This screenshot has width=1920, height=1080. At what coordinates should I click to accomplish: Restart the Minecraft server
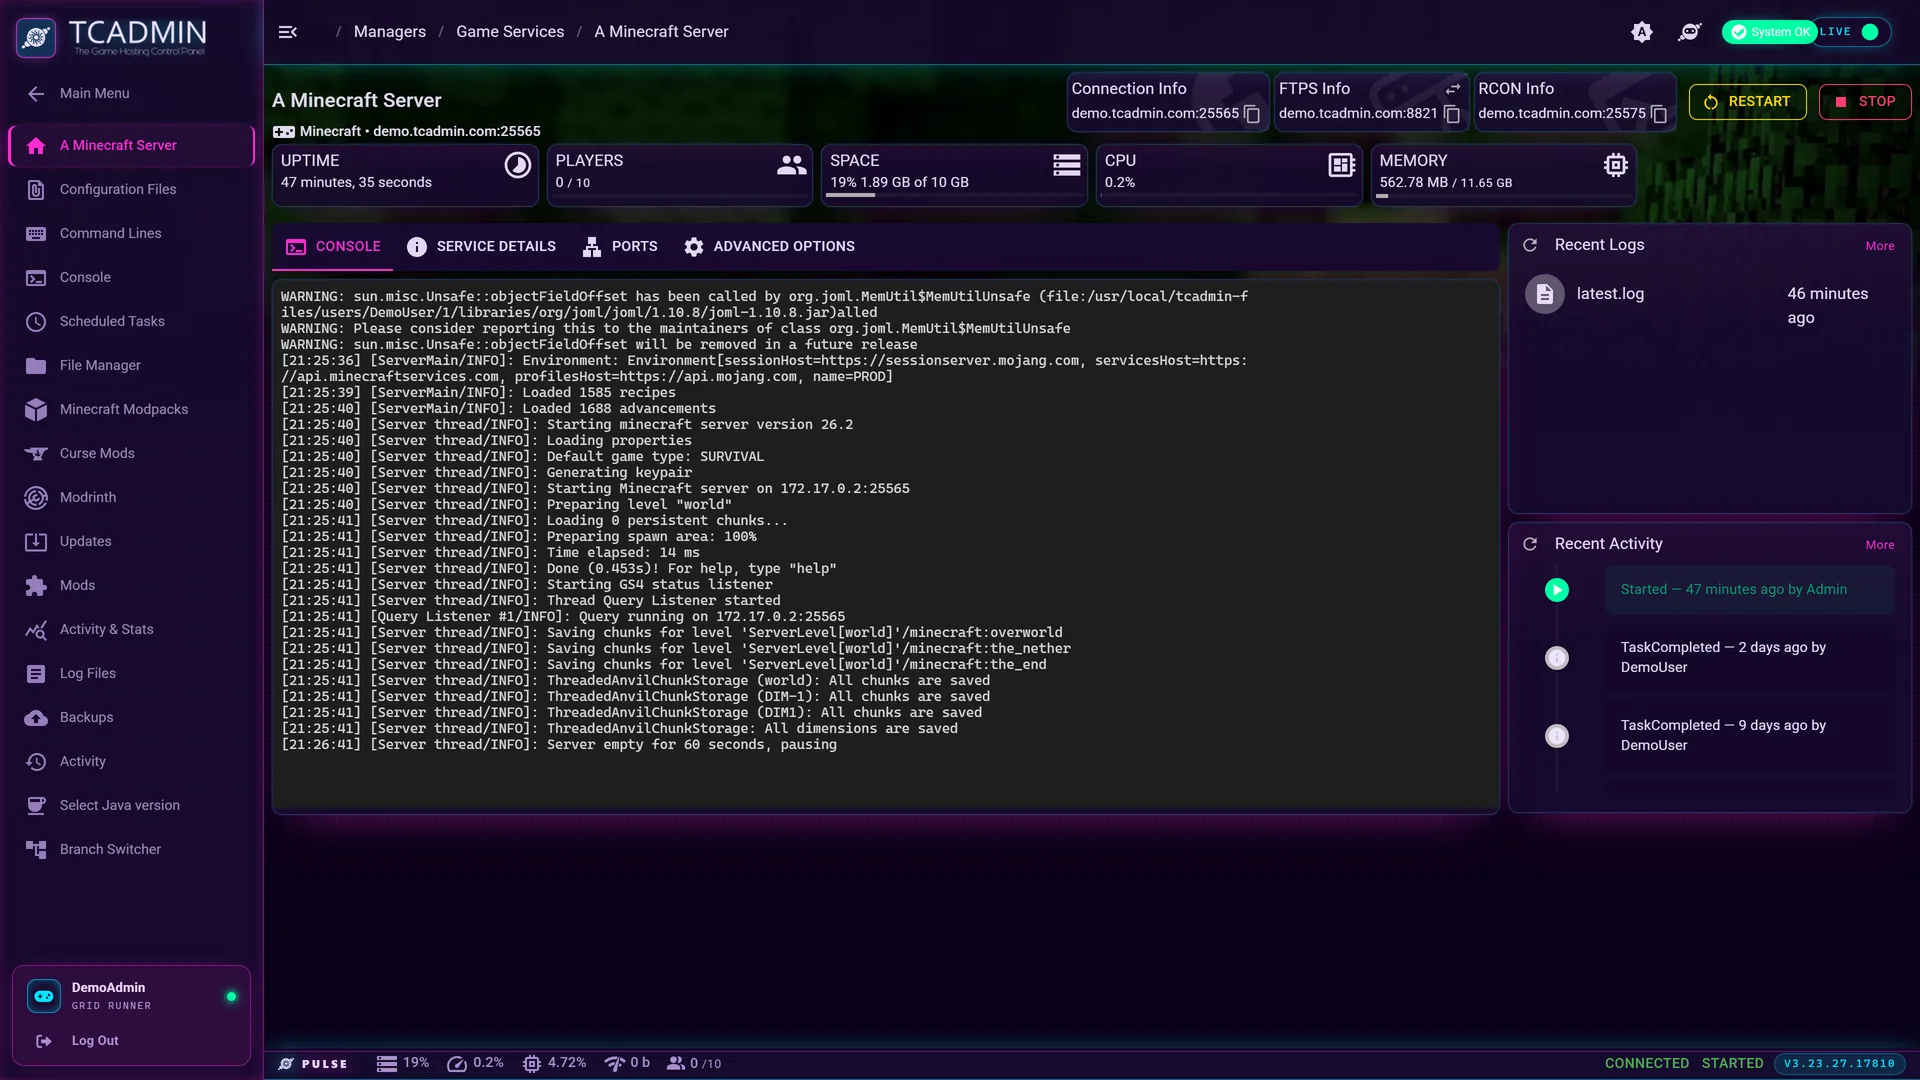coord(1747,102)
